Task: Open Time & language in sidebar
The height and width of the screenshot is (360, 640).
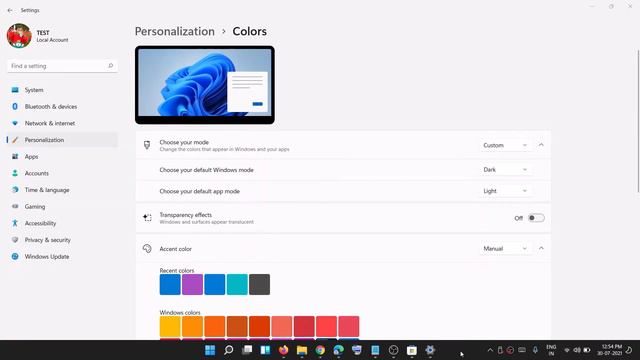Action: click(x=62, y=190)
